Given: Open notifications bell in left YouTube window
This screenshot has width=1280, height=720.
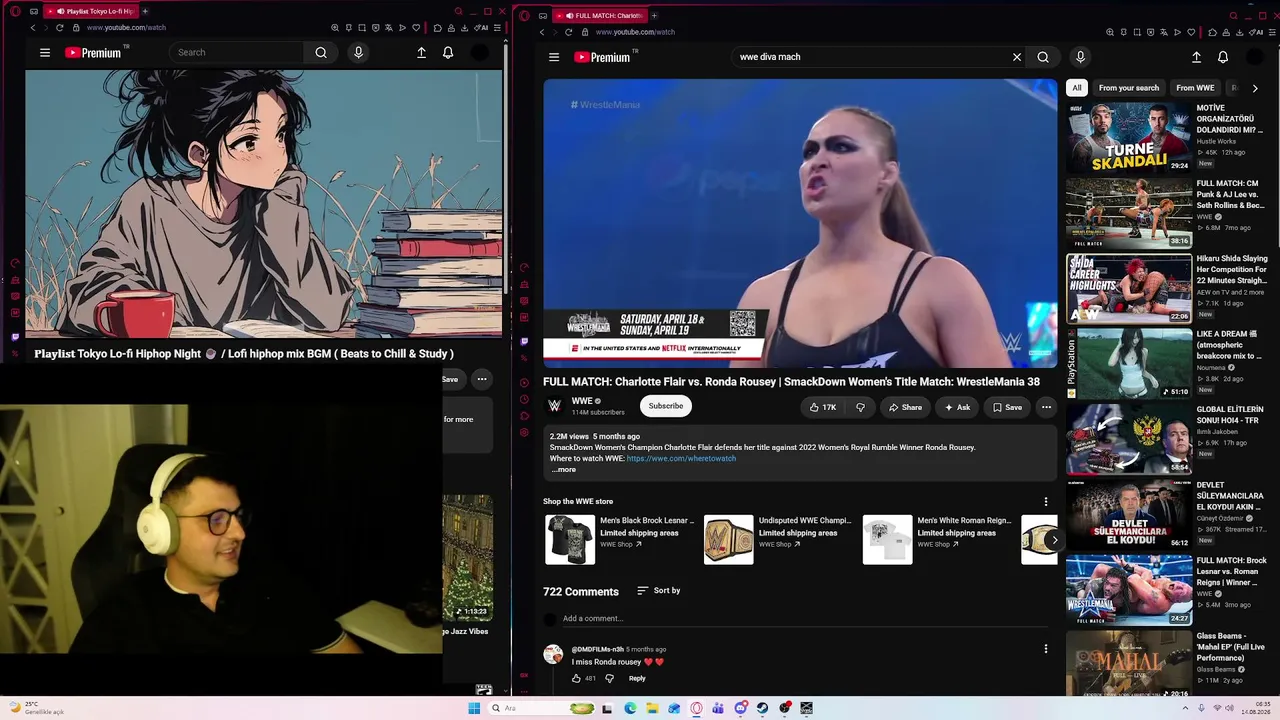Looking at the screenshot, I should (448, 52).
